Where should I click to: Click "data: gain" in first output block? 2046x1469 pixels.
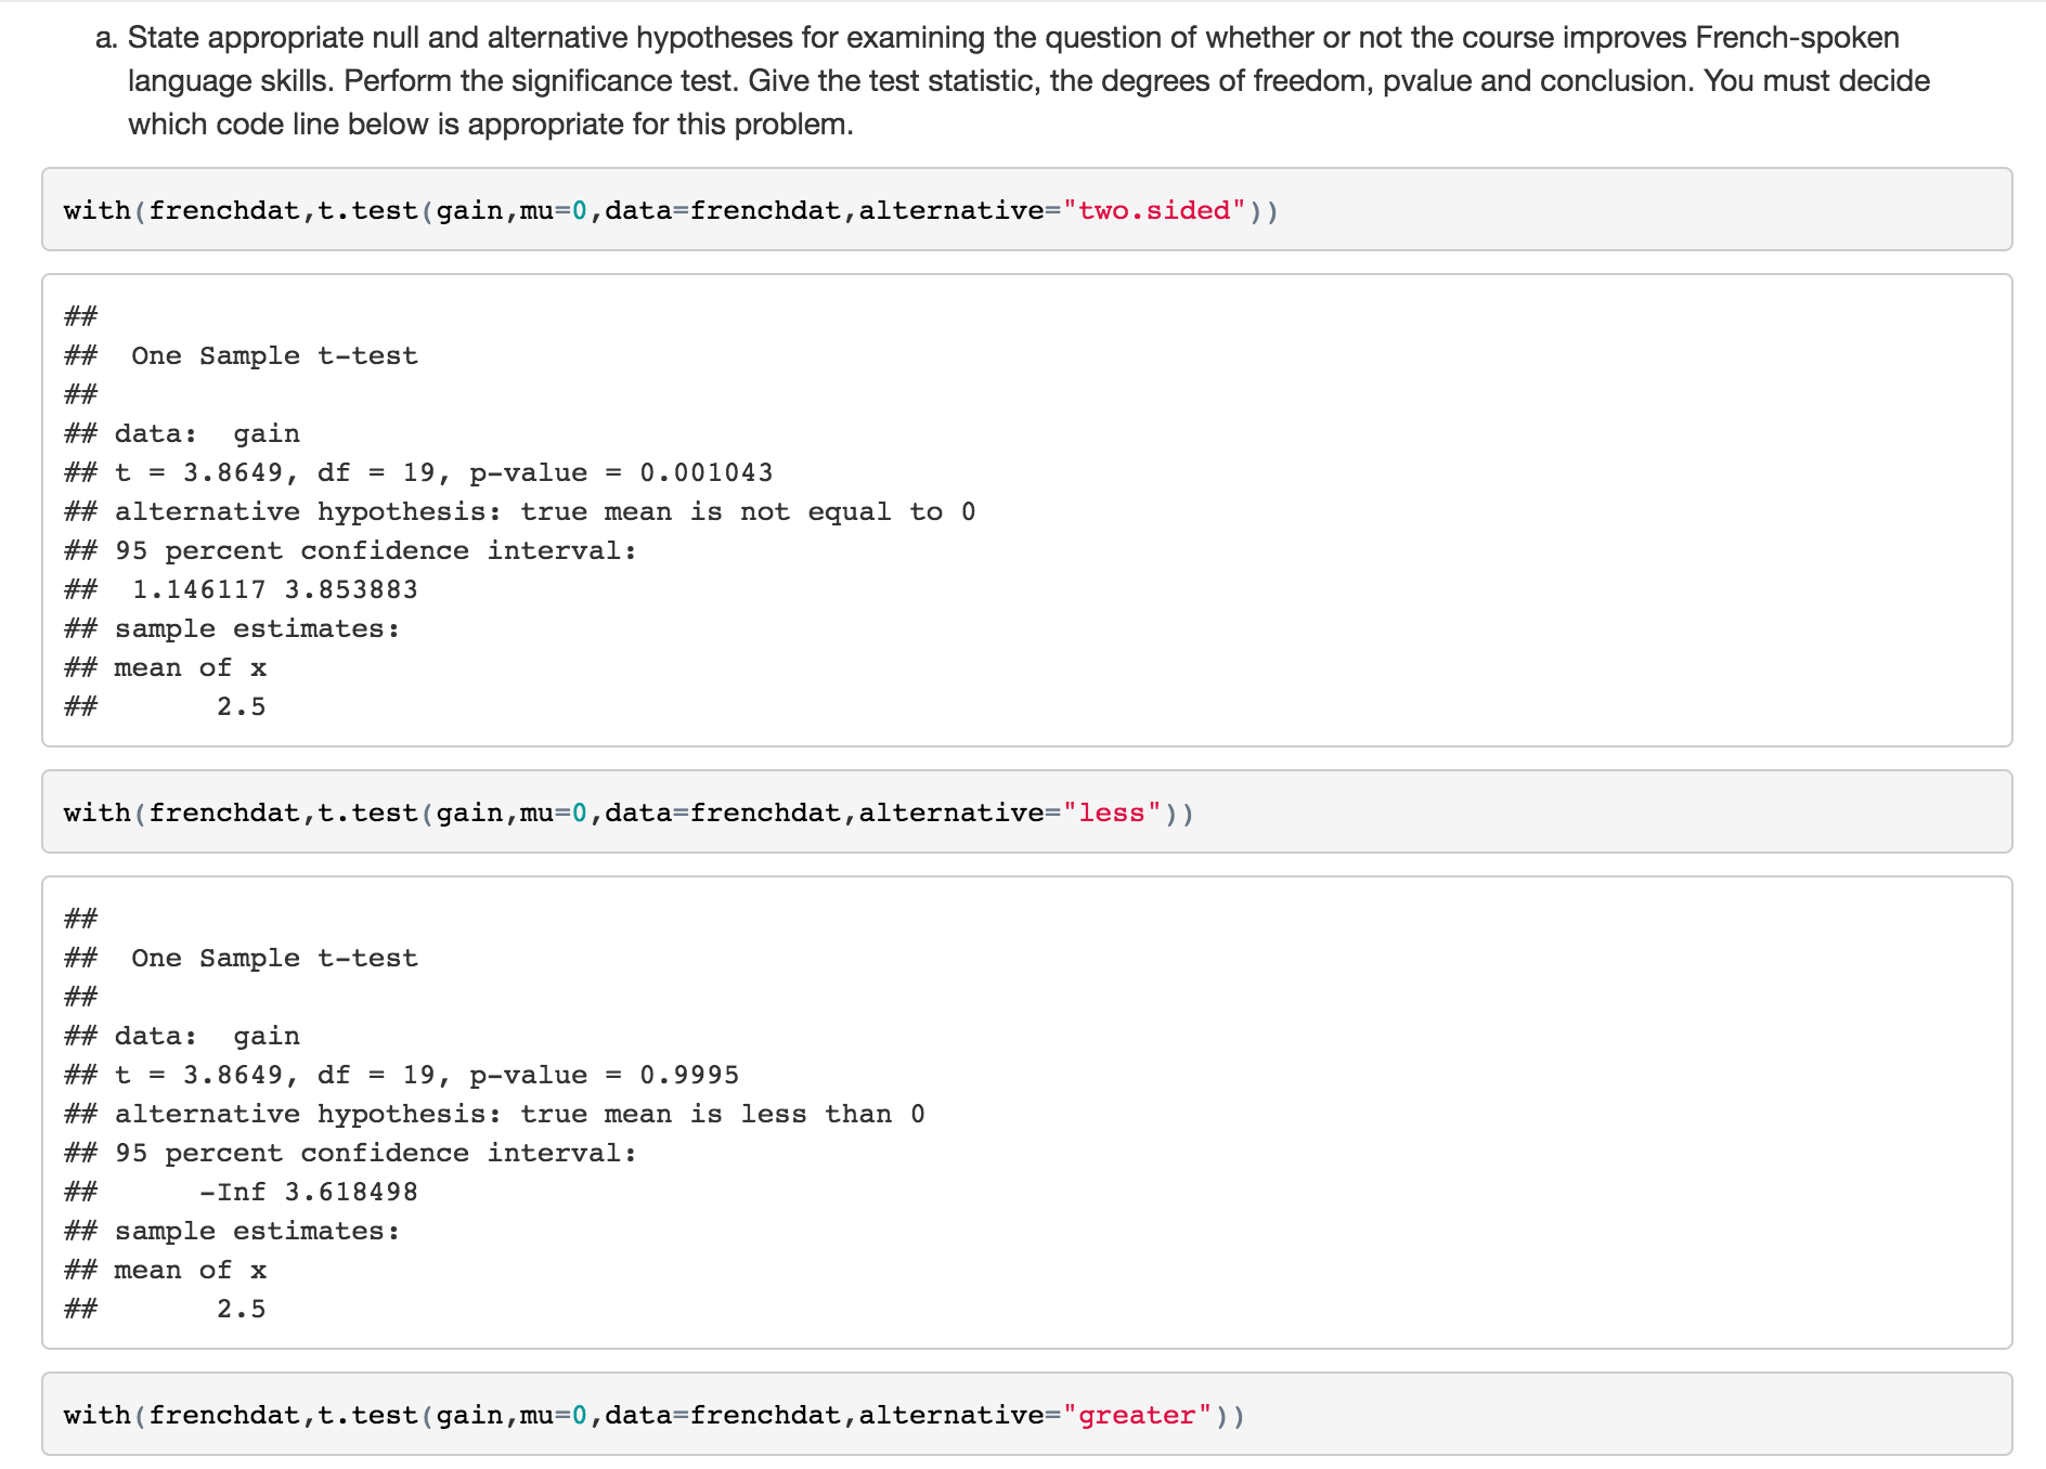(x=206, y=434)
